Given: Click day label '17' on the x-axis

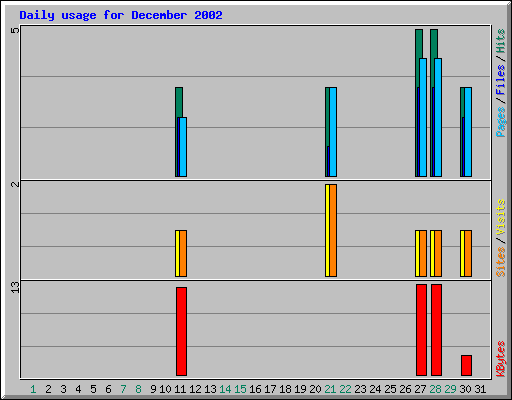Looking at the screenshot, I should 270,389.
